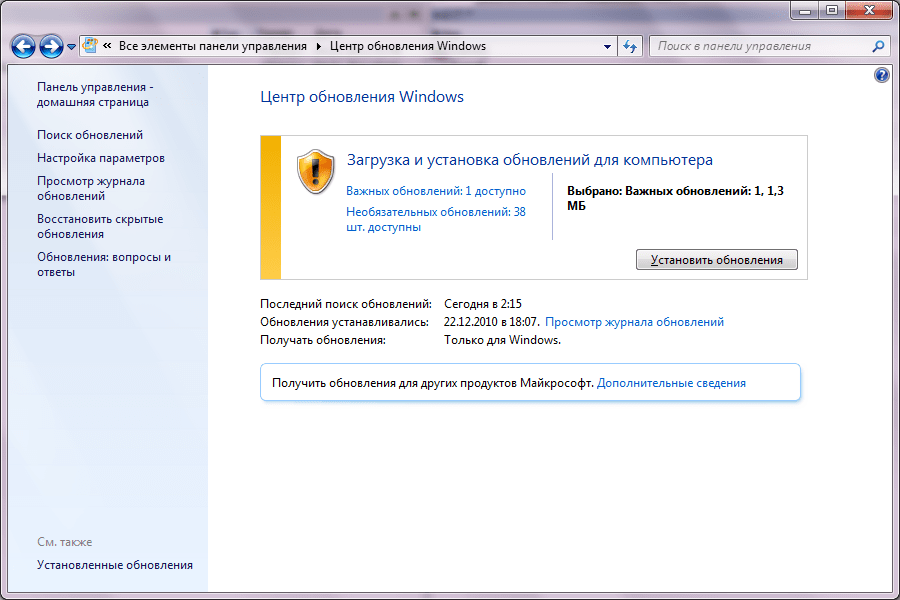900x600 pixels.
Task: Click the Control Panel address bar icon
Action: 90,45
